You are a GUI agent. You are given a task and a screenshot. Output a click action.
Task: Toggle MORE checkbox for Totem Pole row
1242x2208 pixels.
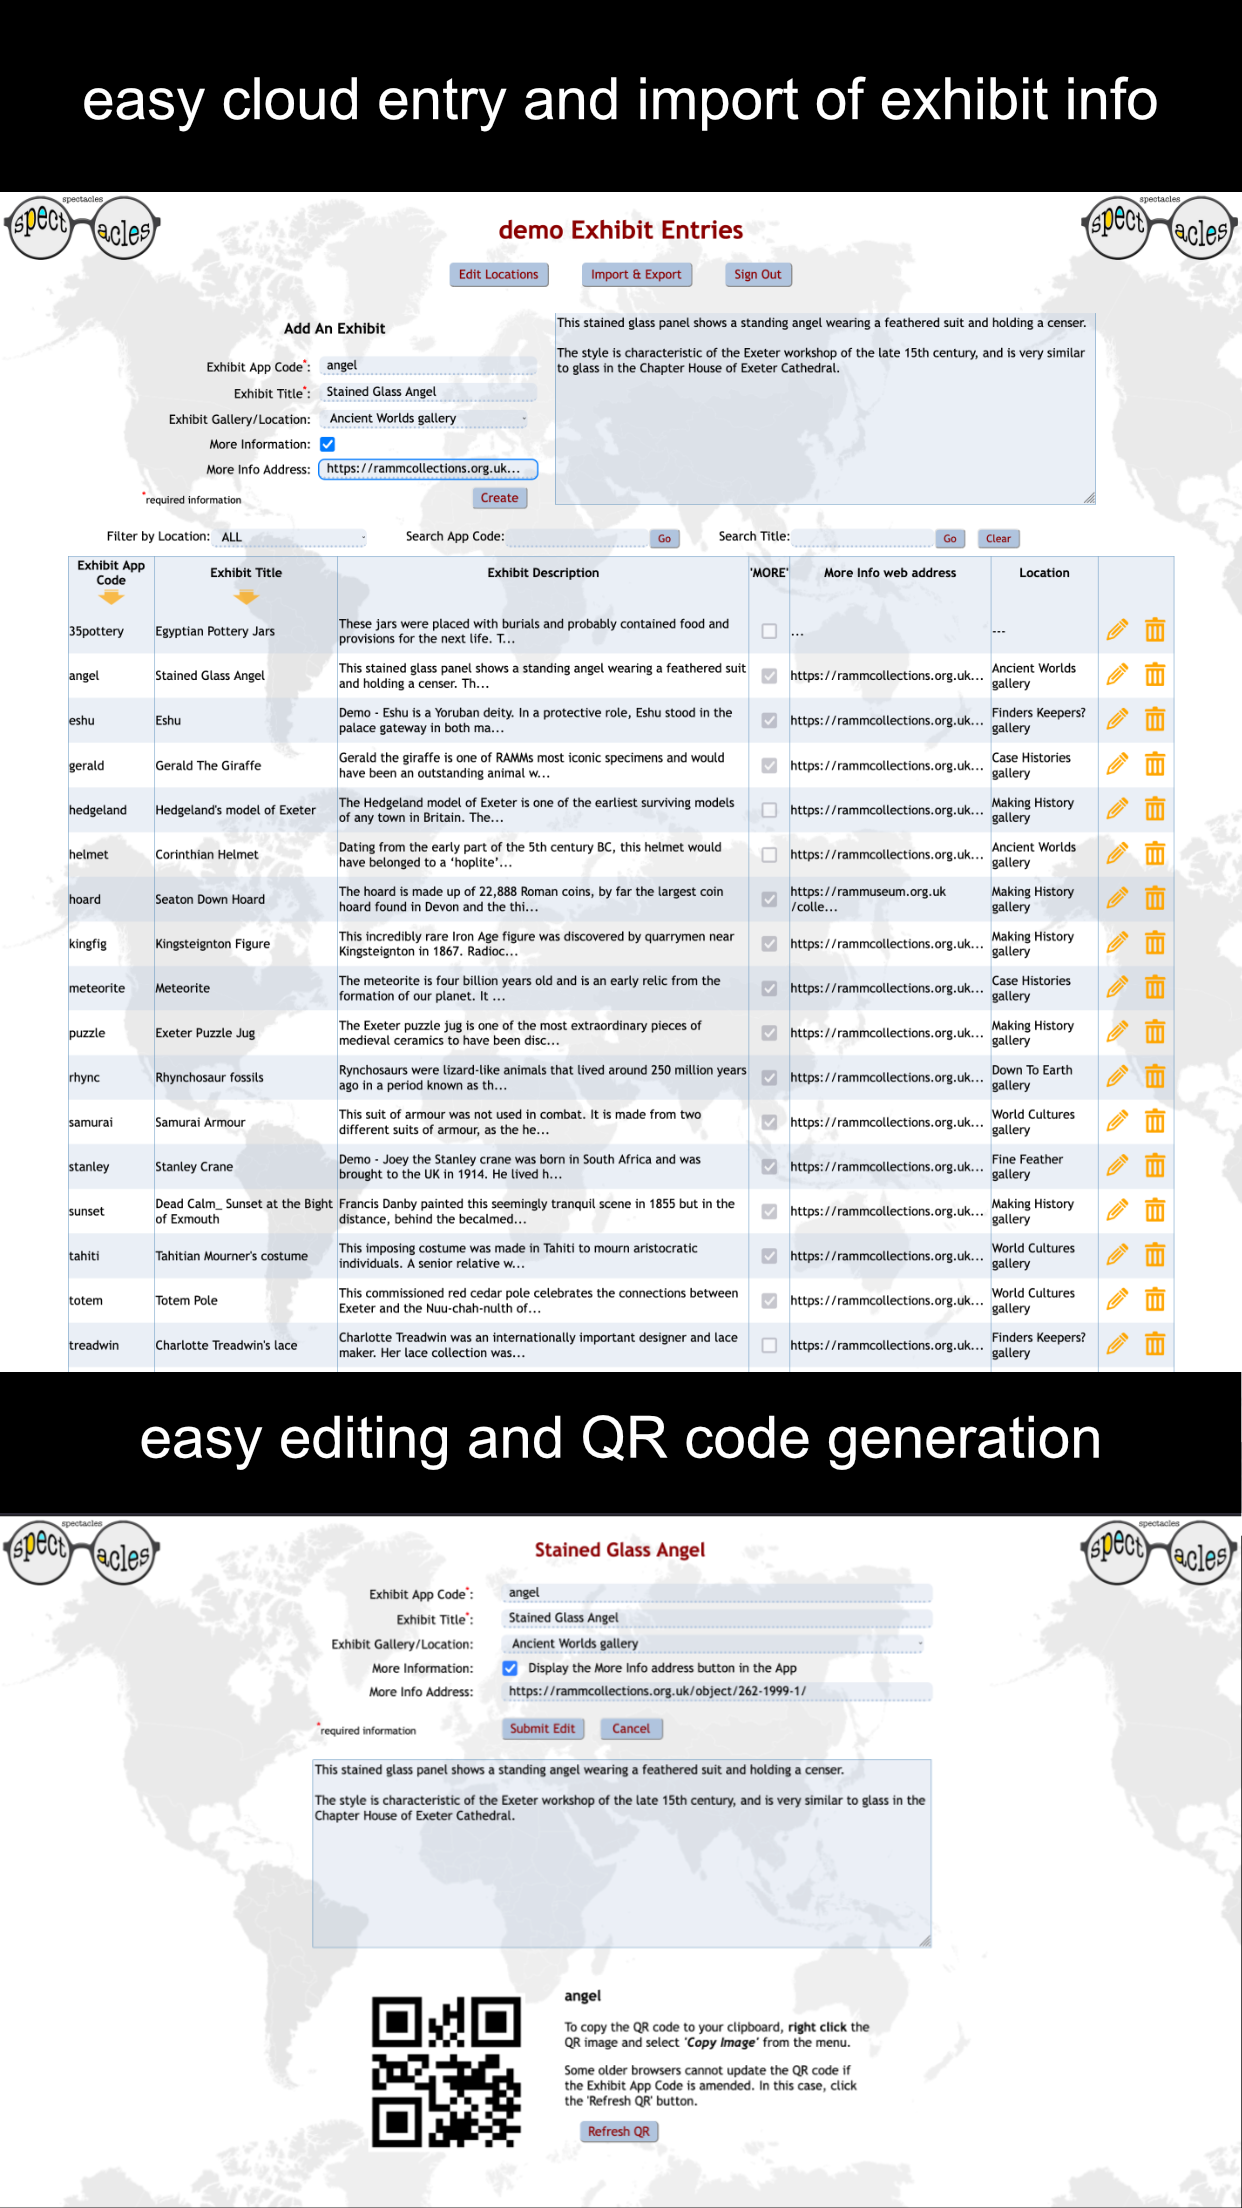click(x=769, y=1301)
